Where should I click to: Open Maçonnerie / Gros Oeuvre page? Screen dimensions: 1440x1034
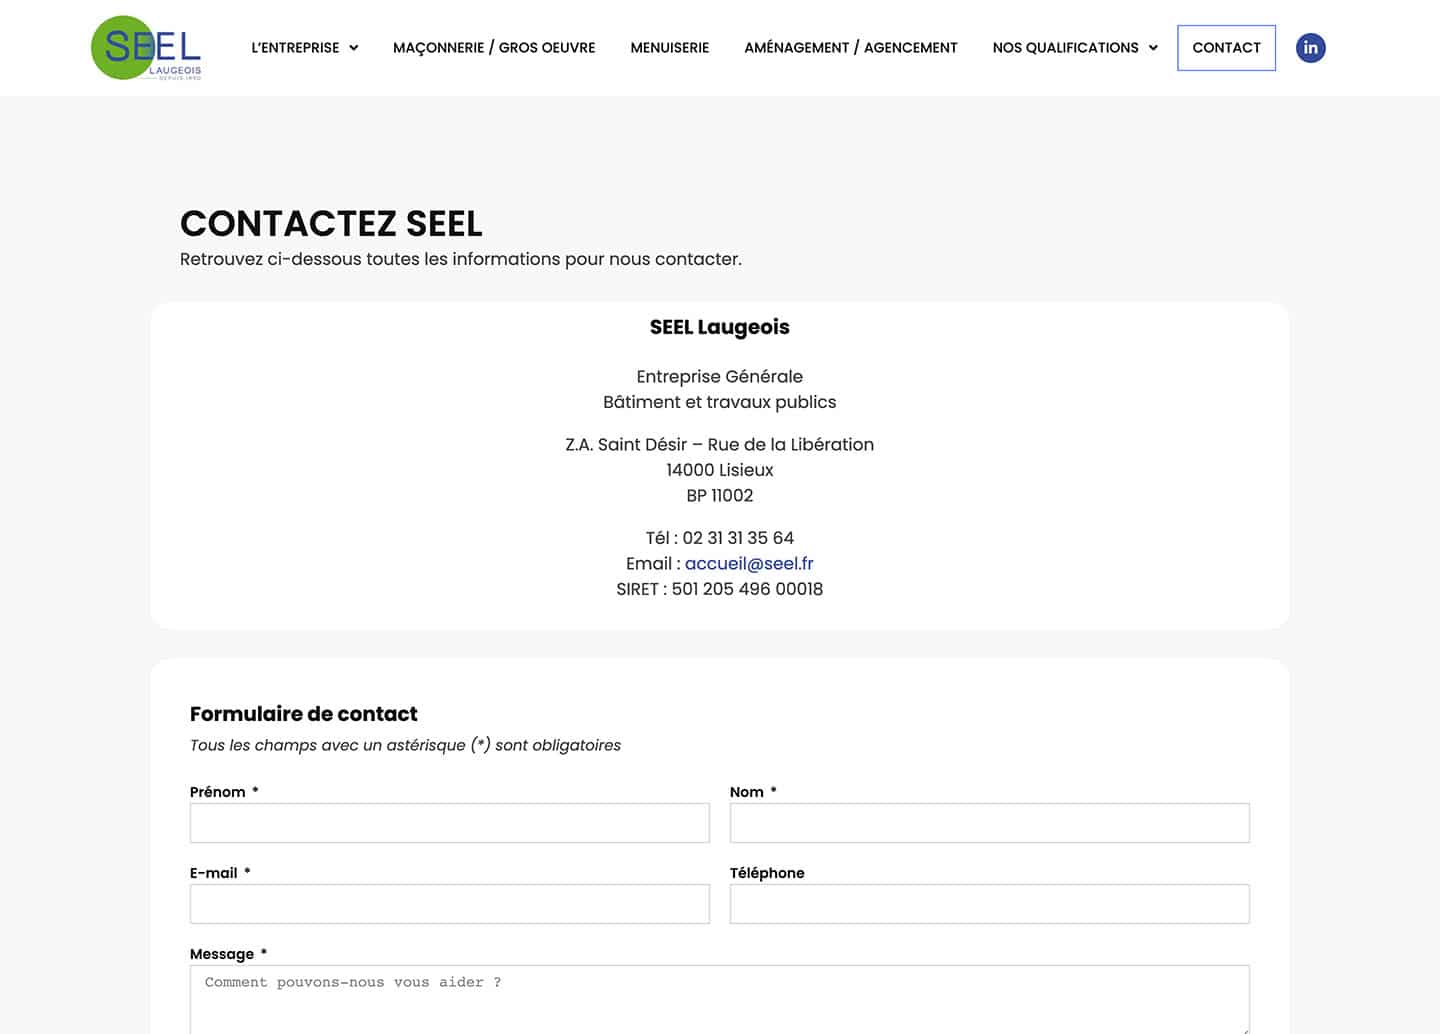click(x=494, y=48)
